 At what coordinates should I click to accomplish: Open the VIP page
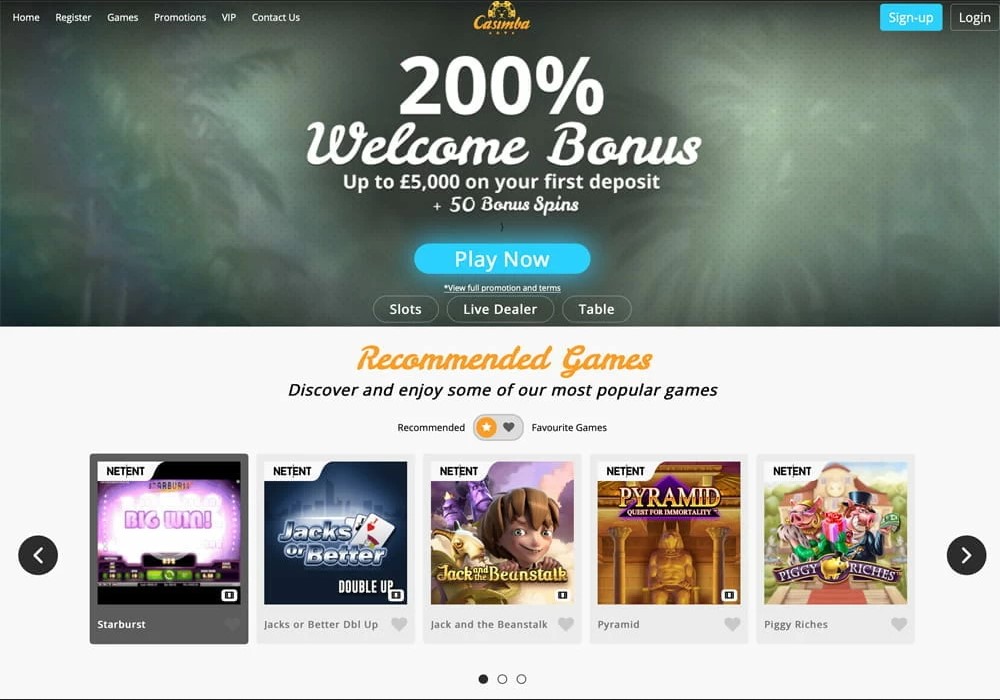click(x=229, y=17)
